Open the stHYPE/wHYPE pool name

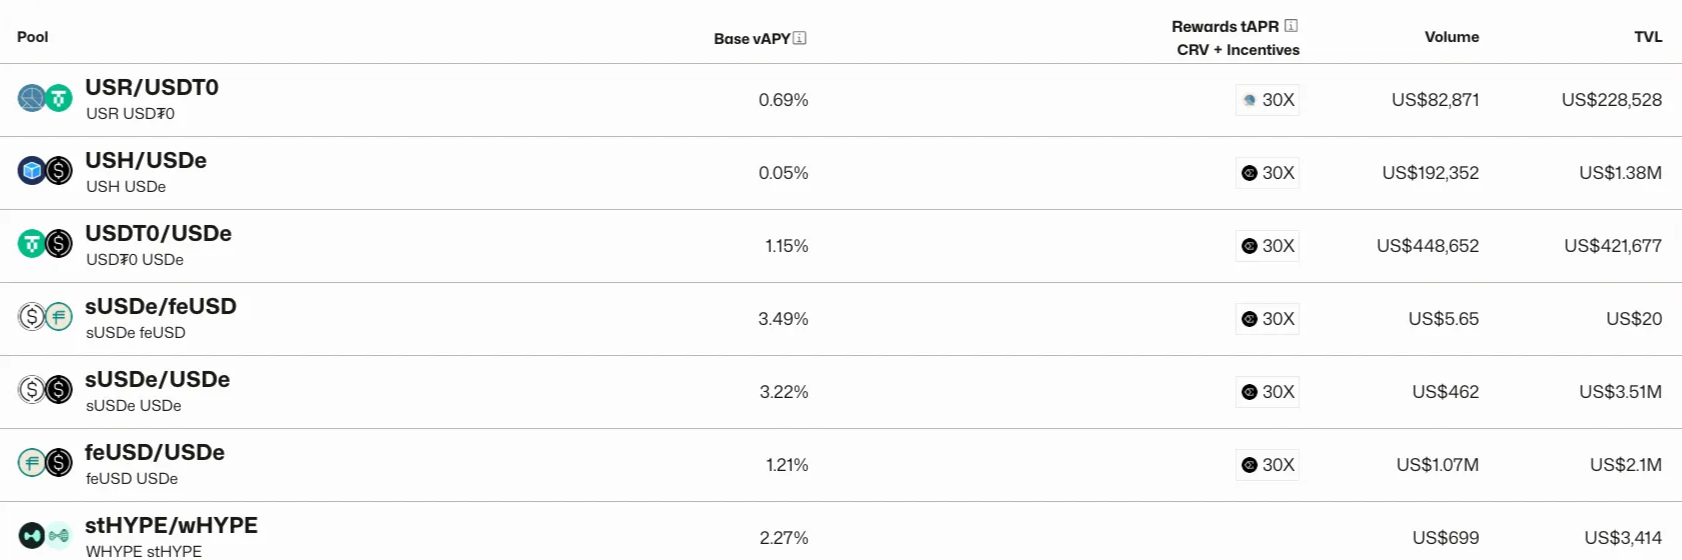[x=171, y=525]
